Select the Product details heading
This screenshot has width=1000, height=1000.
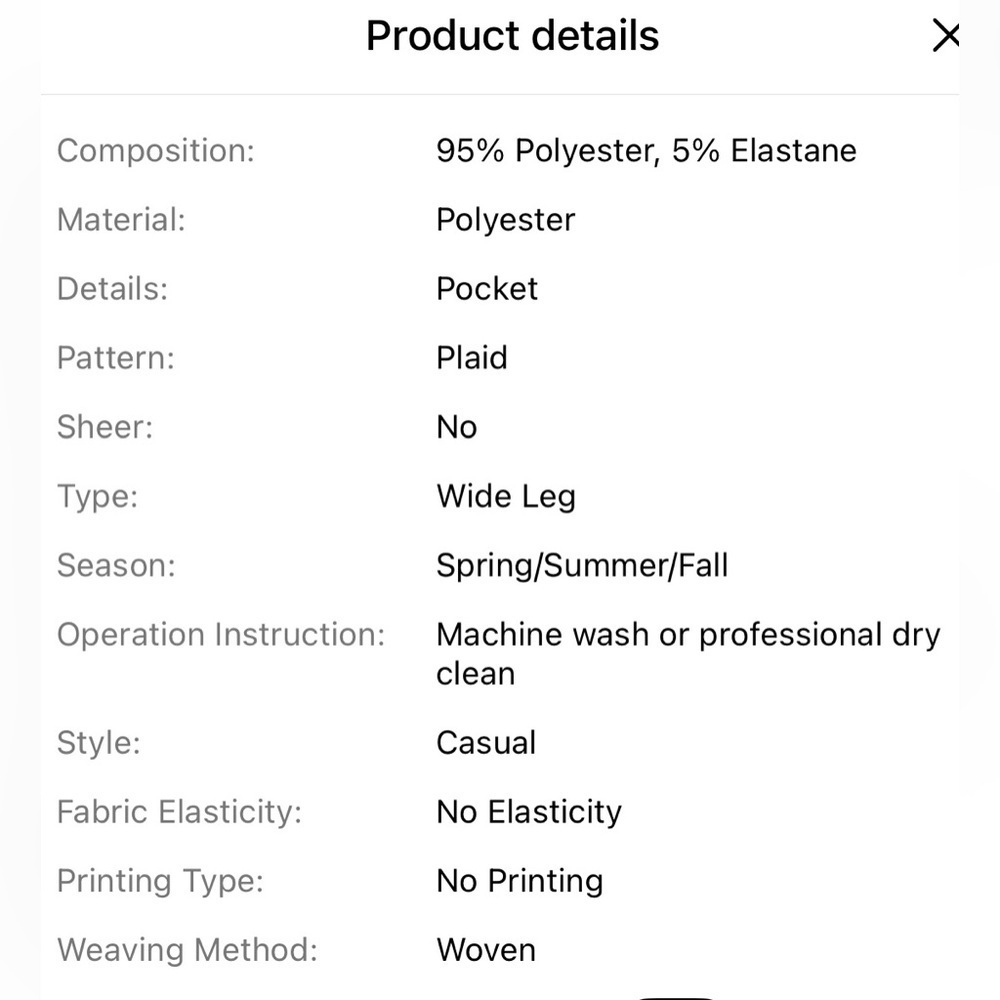point(512,36)
